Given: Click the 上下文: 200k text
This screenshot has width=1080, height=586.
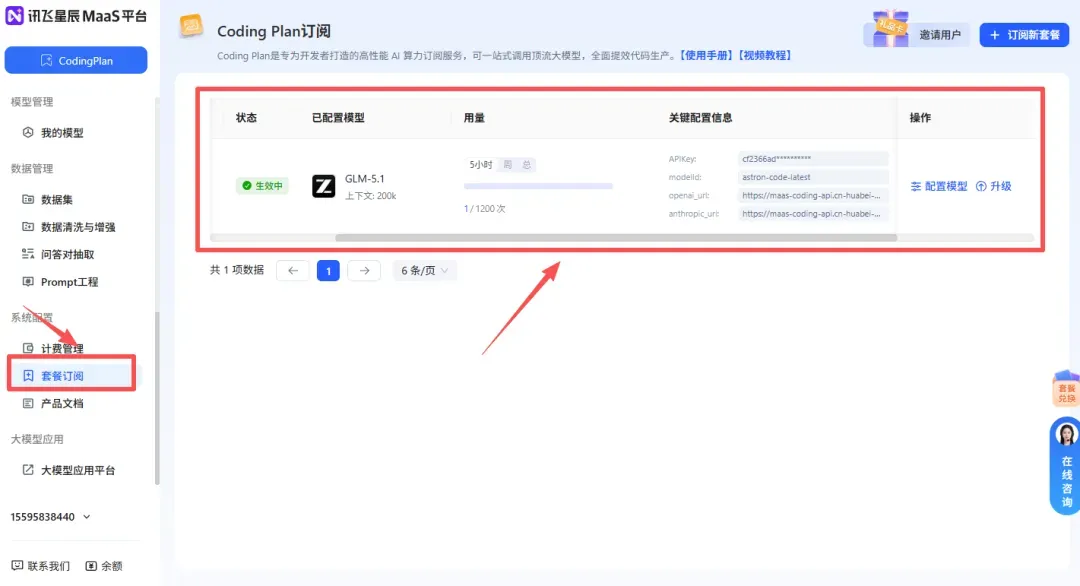Looking at the screenshot, I should point(371,196).
